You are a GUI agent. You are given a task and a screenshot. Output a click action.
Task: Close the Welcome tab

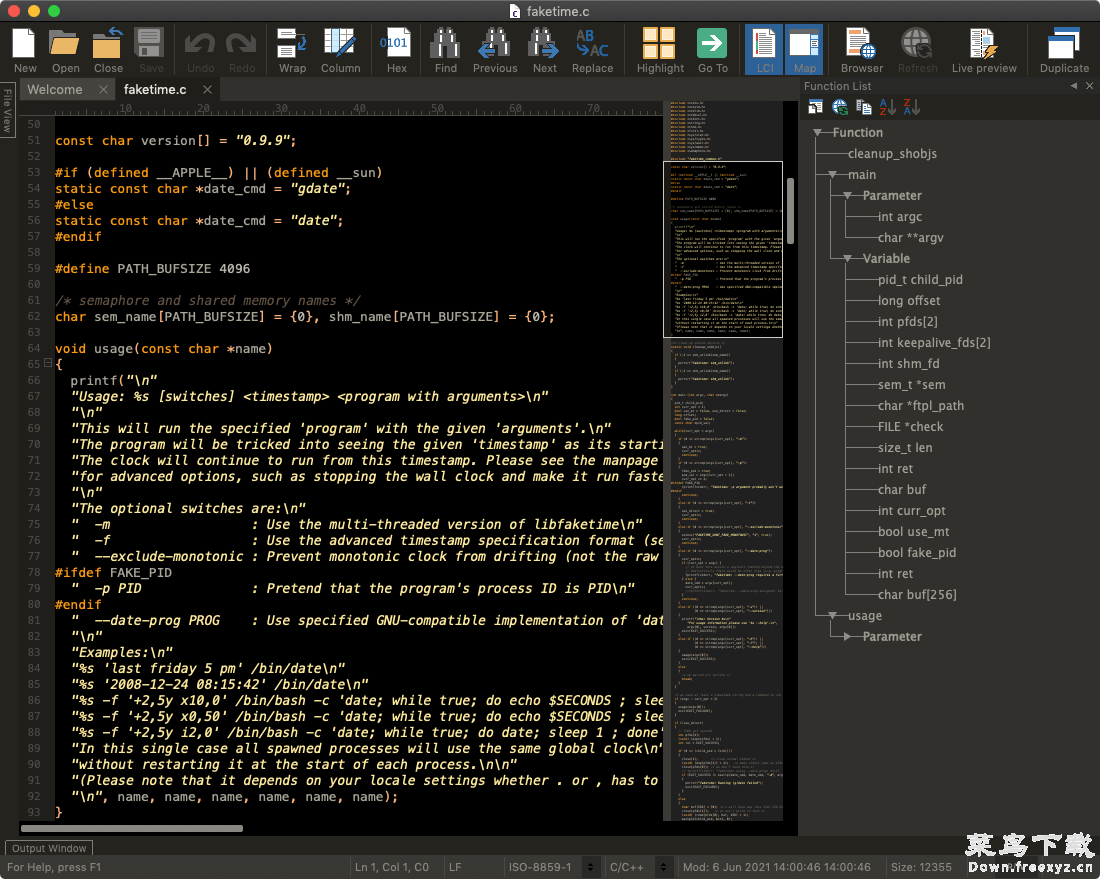pyautogui.click(x=103, y=90)
